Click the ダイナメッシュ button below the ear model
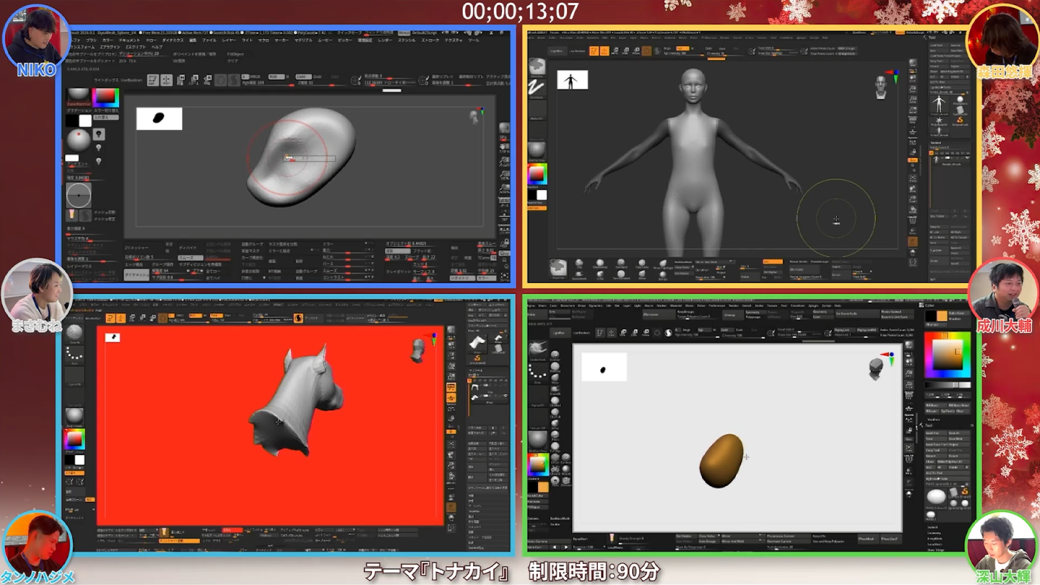Viewport: 1040px width, 585px height. click(136, 275)
